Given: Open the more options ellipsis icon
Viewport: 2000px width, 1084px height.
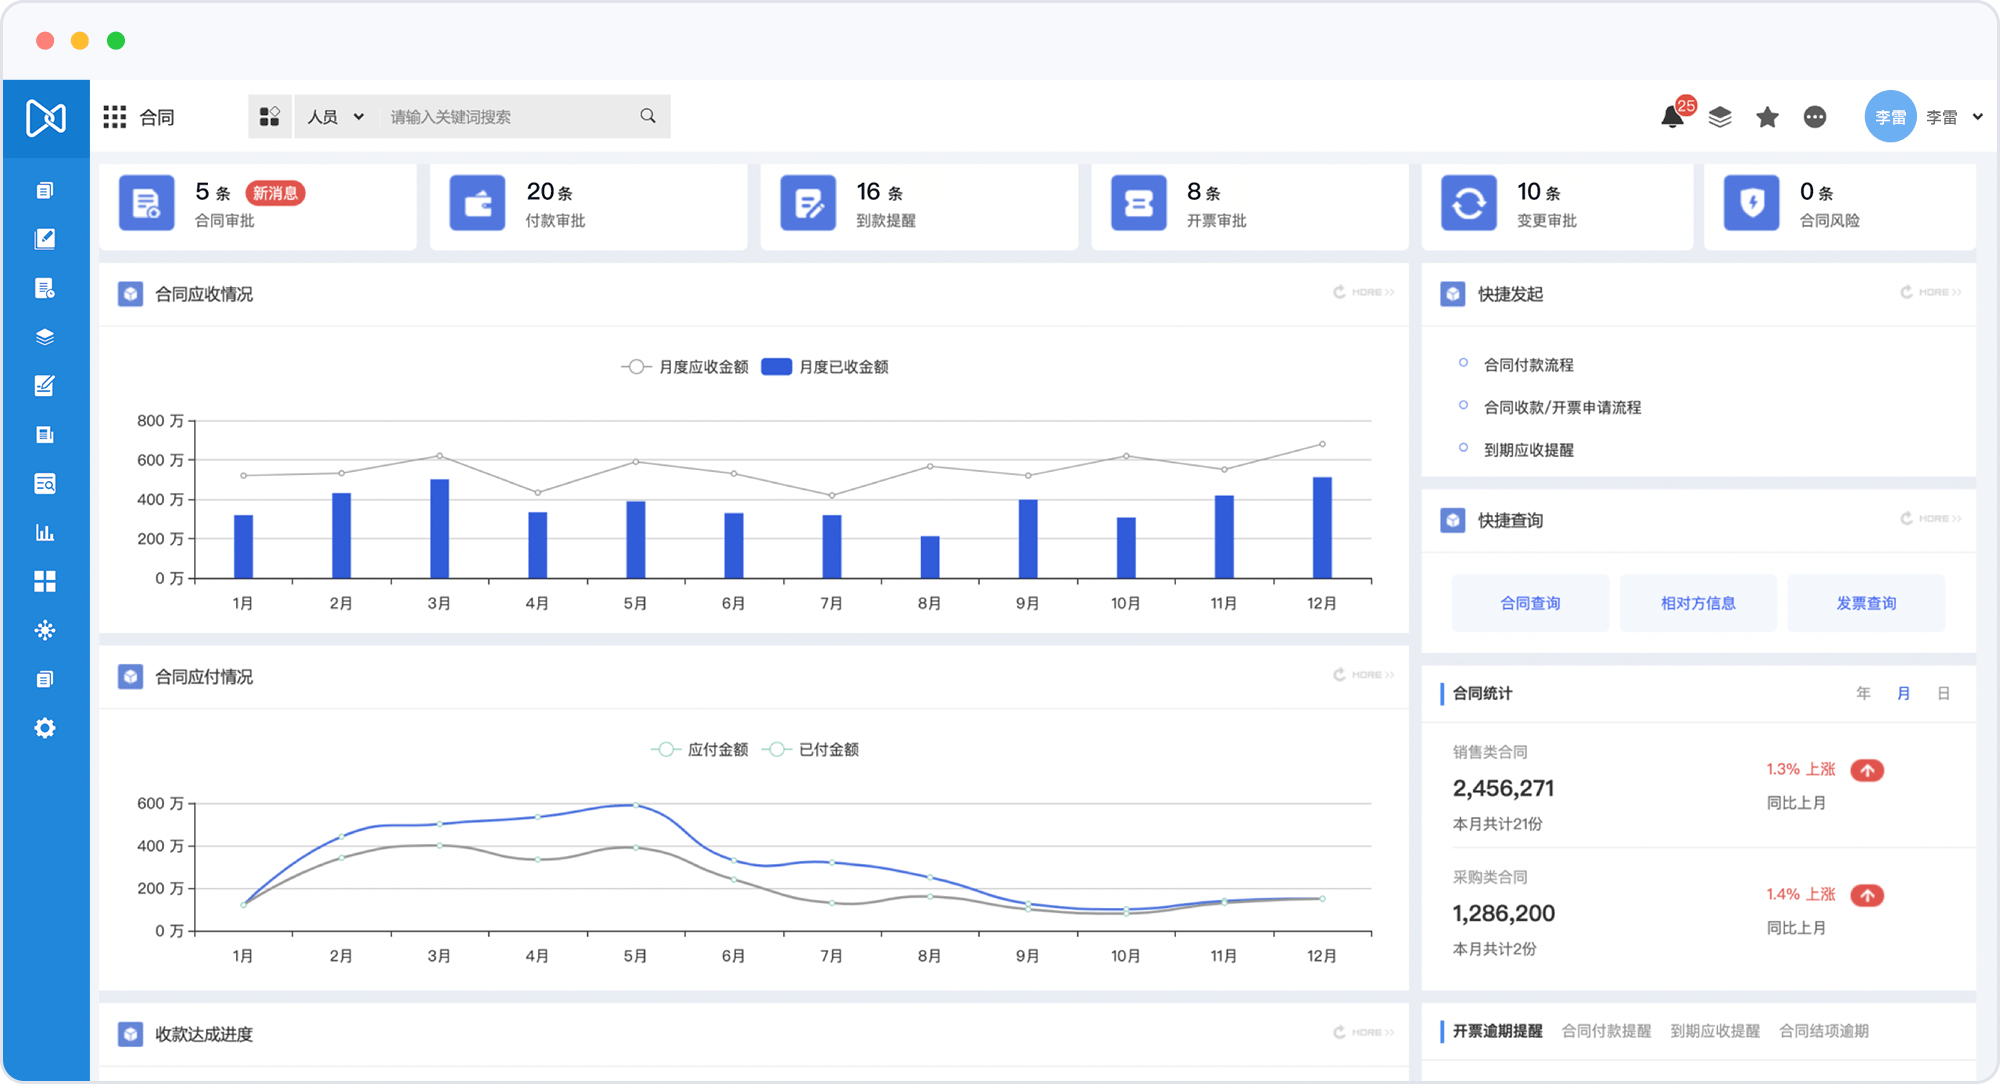Looking at the screenshot, I should coord(1815,117).
